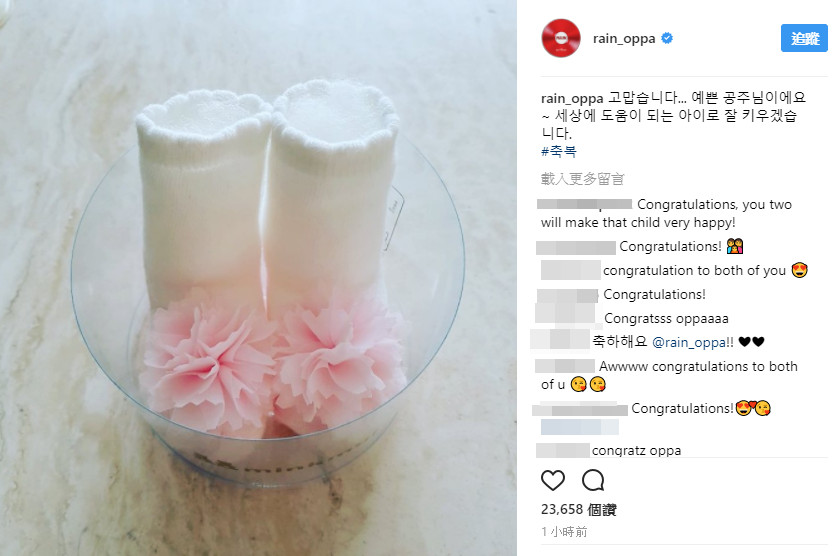Image resolution: width=835 pixels, height=556 pixels.
Task: Open the rain_oppa username in header
Action: [x=624, y=39]
